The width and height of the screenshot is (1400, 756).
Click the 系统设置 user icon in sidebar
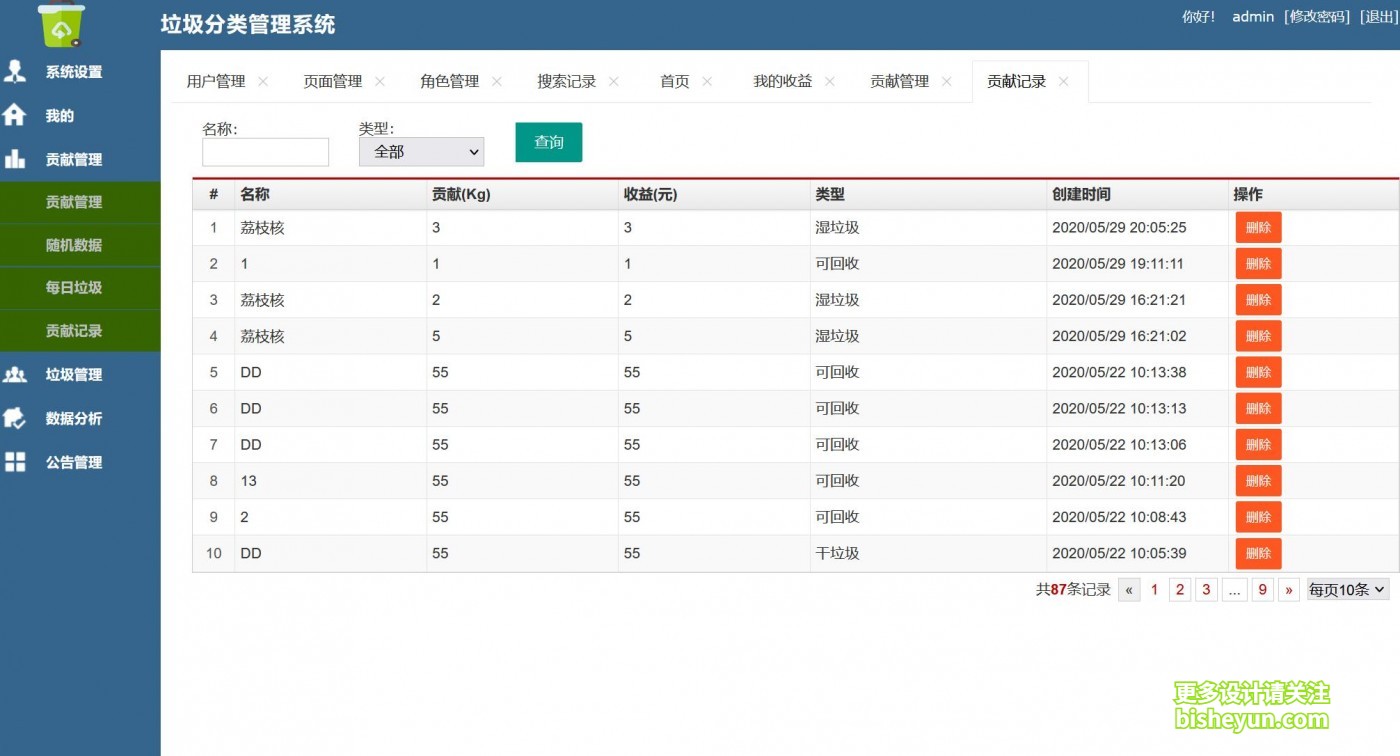[x=15, y=71]
